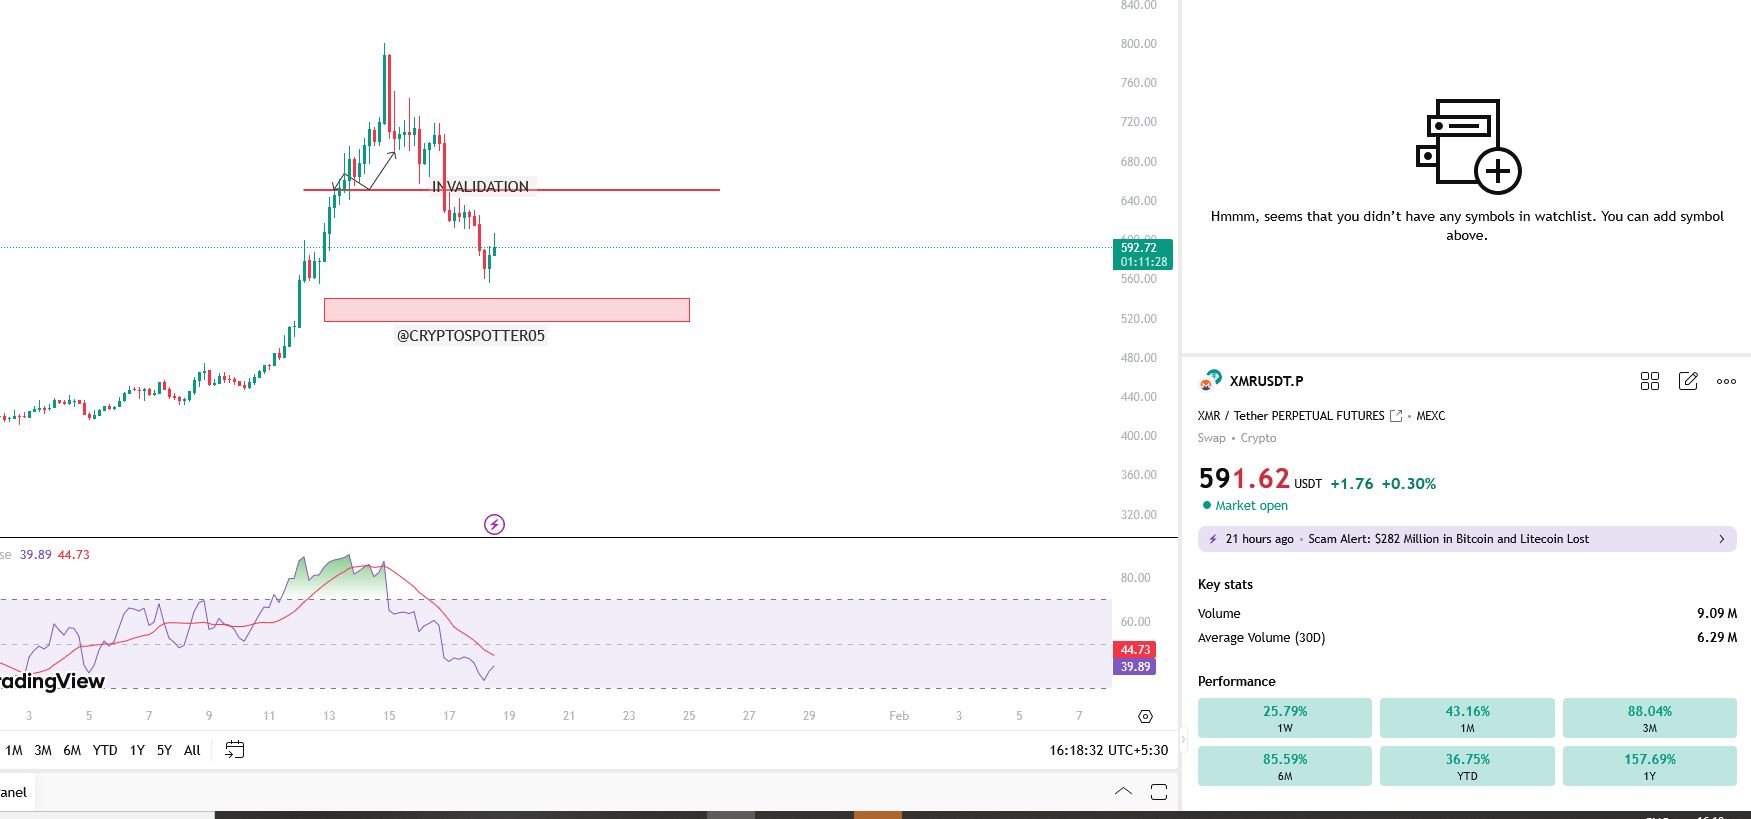Select the 1M date range below chart
This screenshot has height=819, width=1751.
click(14, 750)
